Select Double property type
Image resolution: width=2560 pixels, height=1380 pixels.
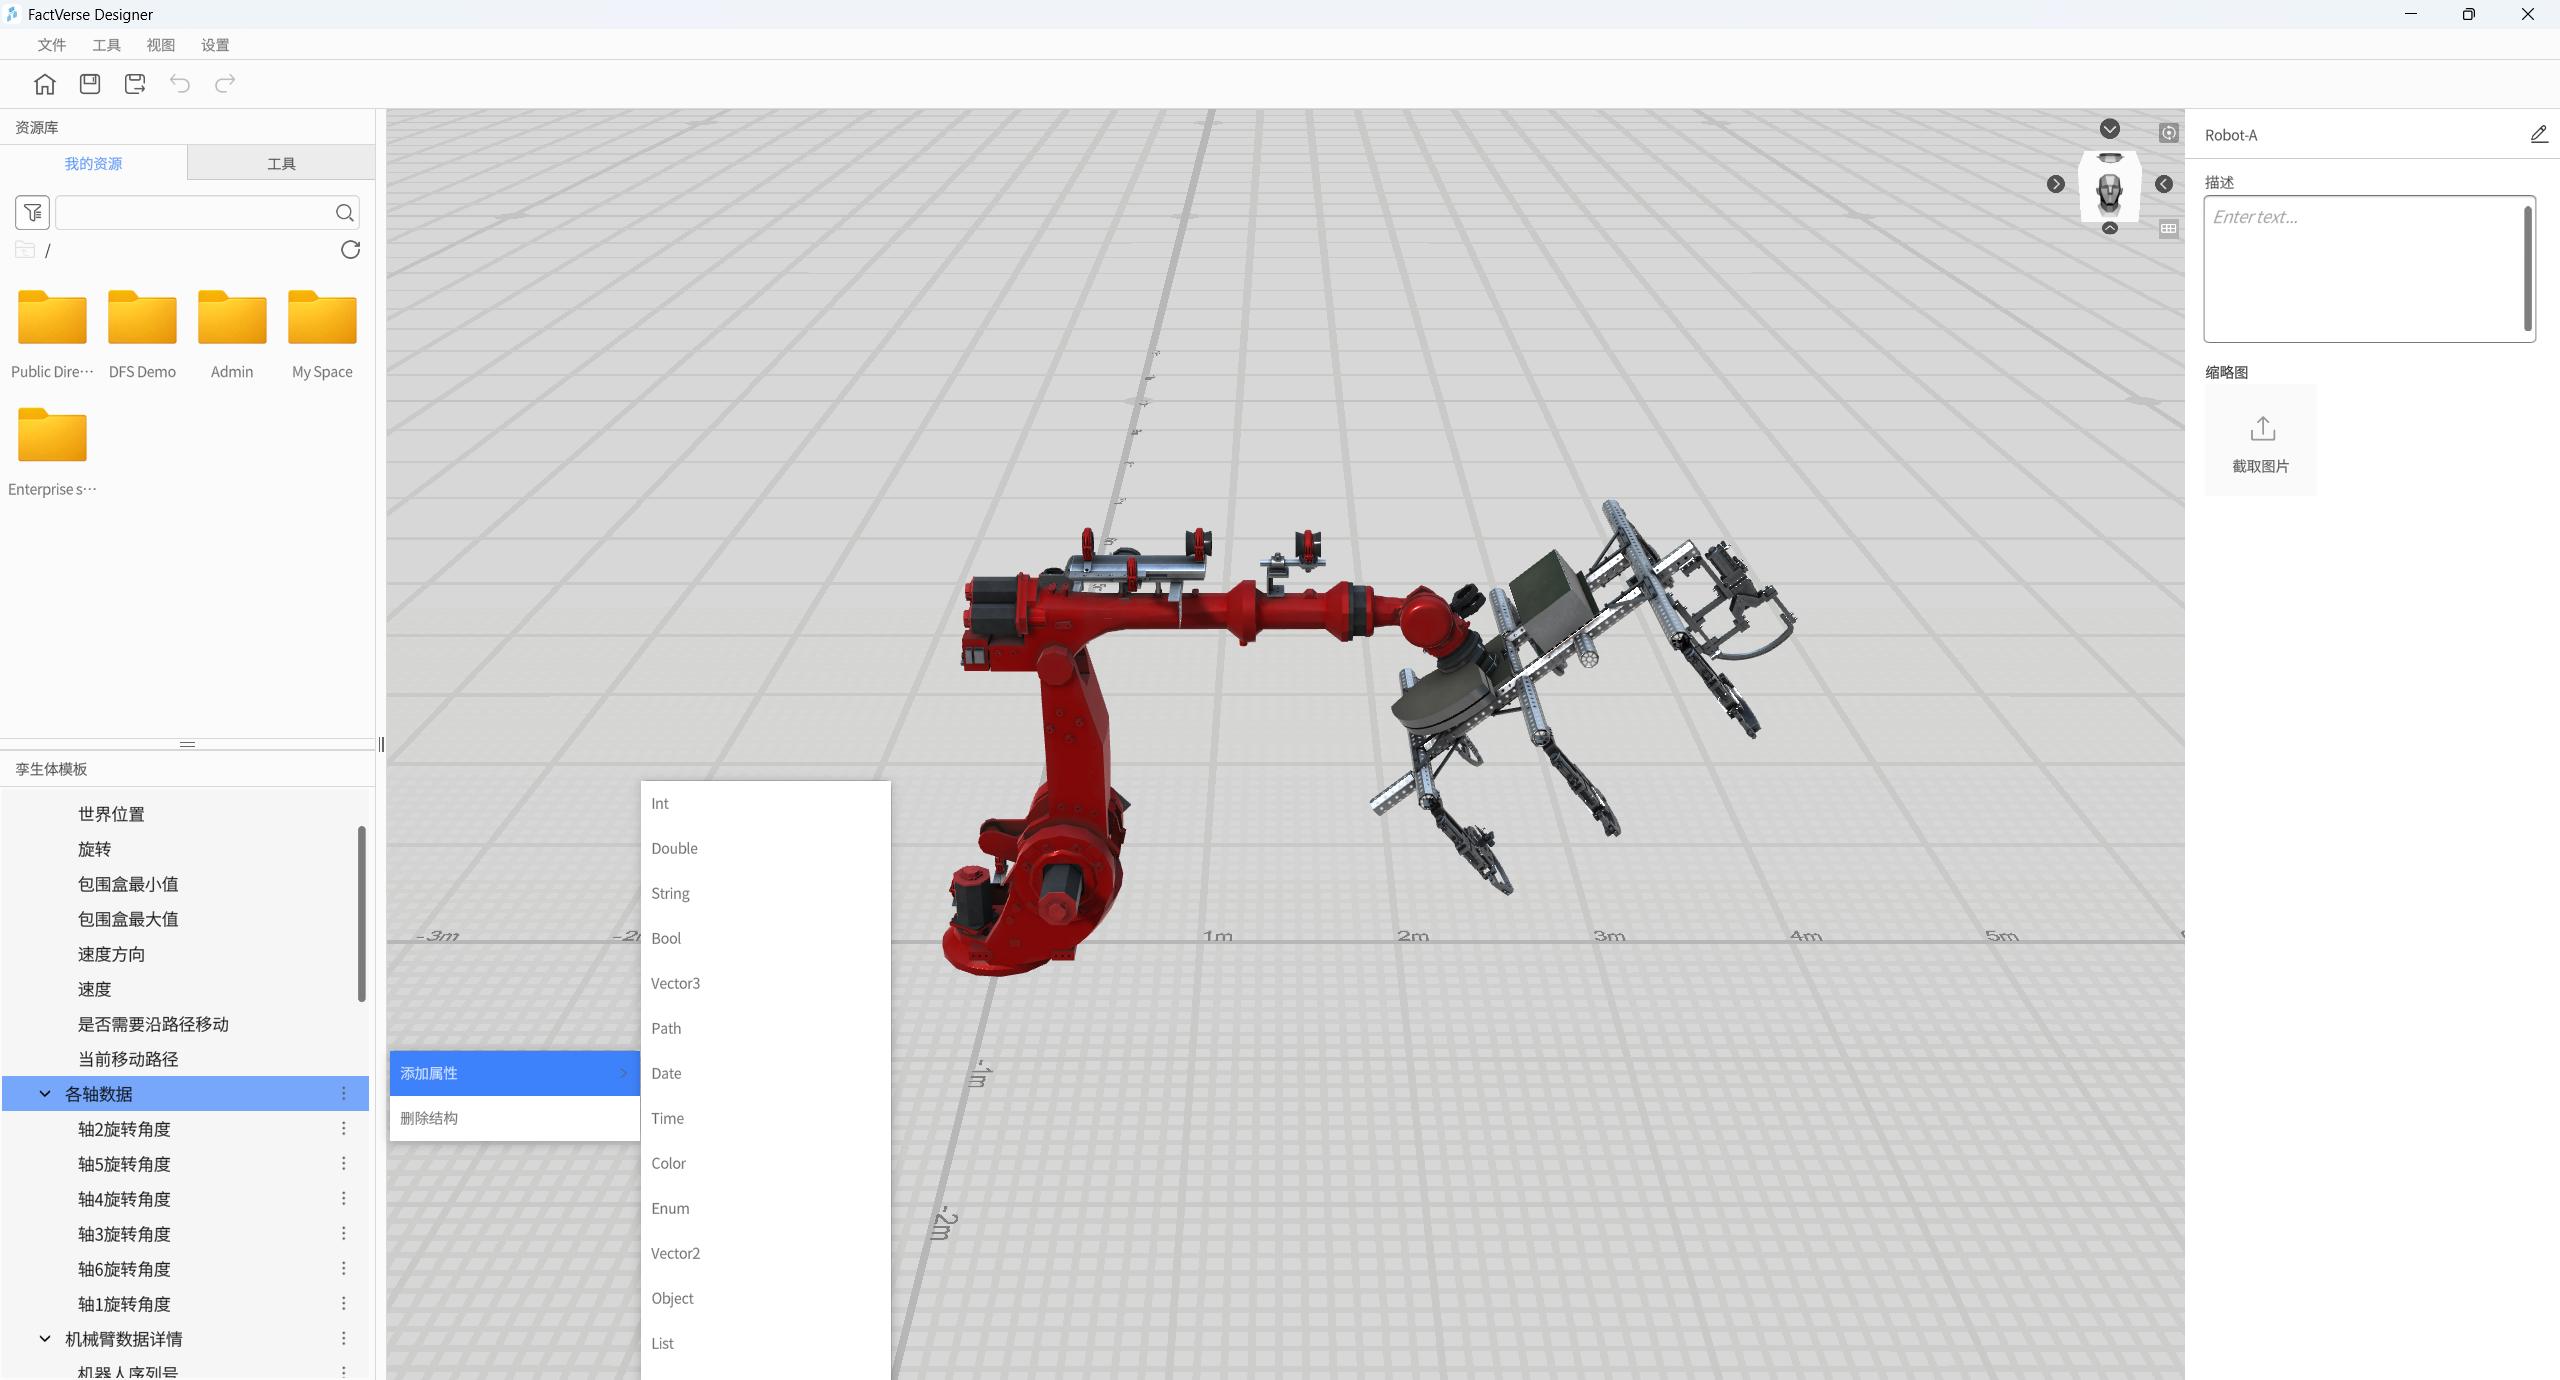[765, 848]
